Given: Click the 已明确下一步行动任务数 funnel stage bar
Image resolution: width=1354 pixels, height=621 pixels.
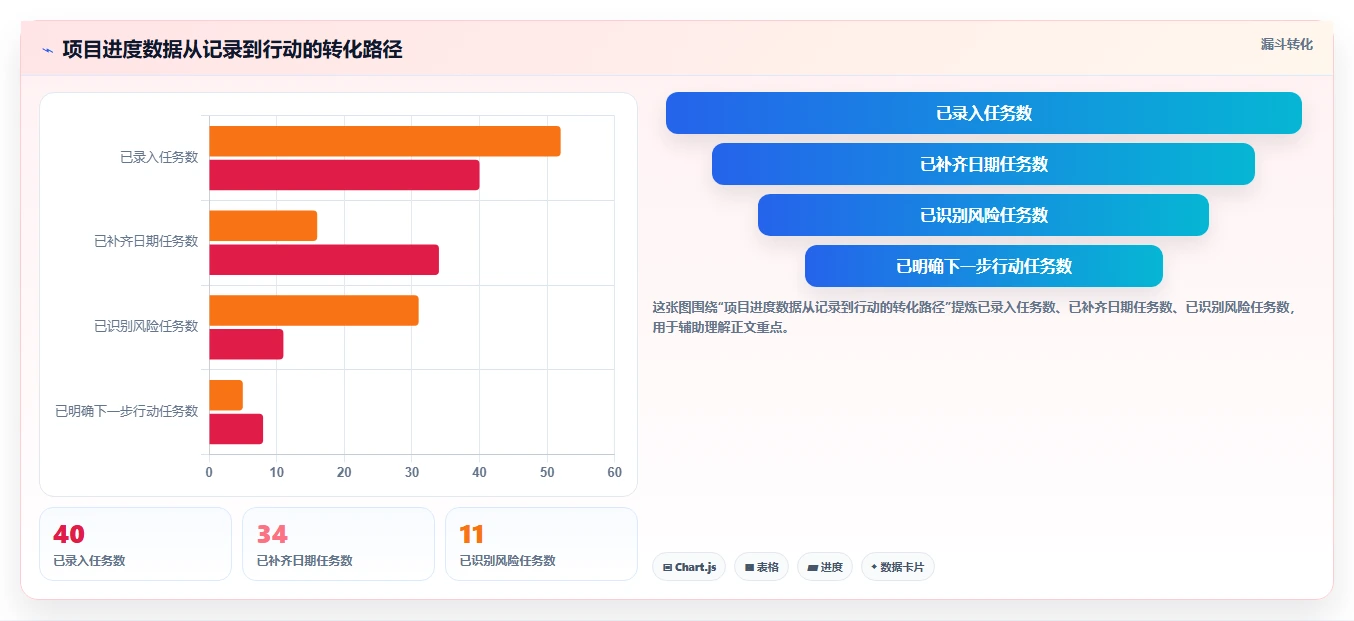Looking at the screenshot, I should point(984,266).
